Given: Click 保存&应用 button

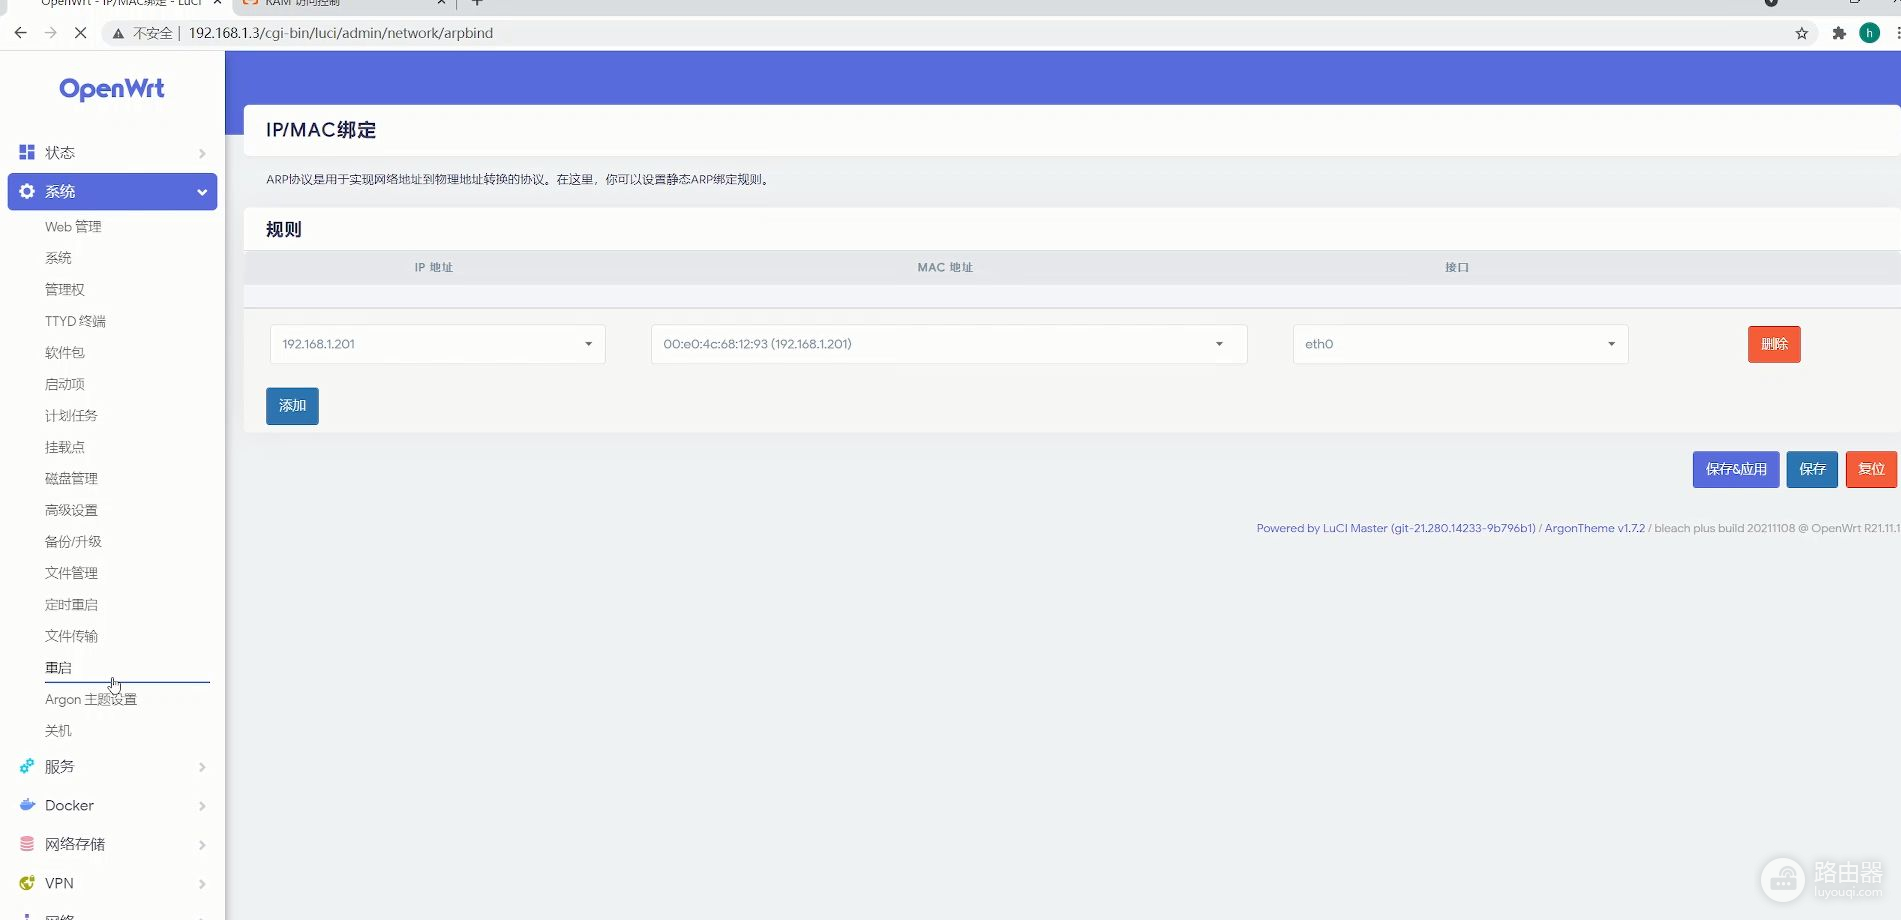Looking at the screenshot, I should (x=1736, y=469).
